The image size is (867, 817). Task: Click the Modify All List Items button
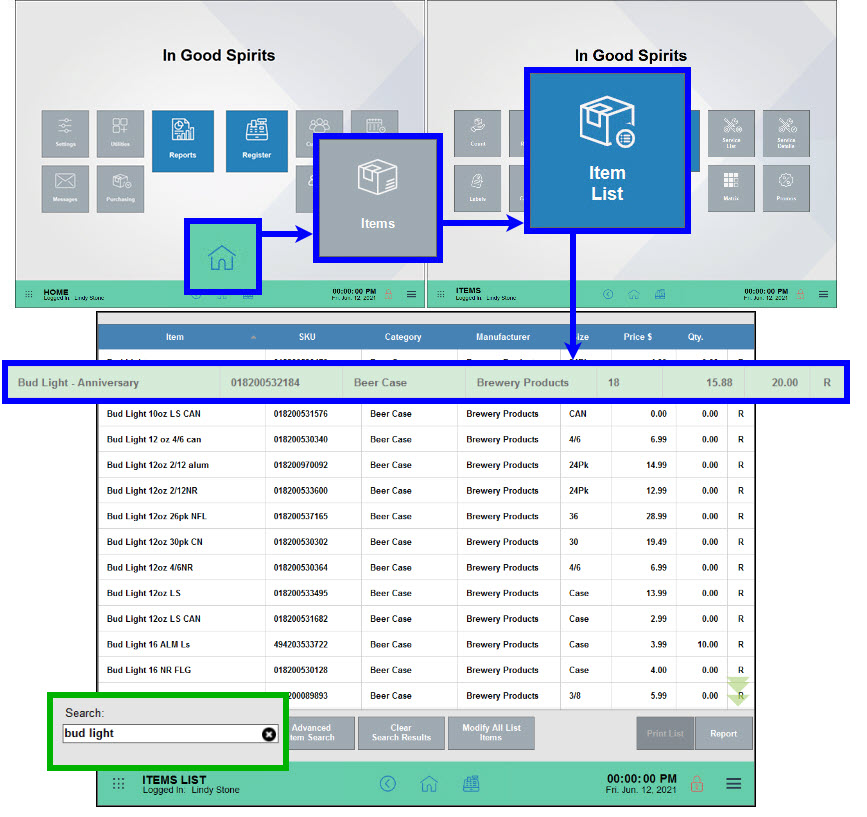pos(491,733)
